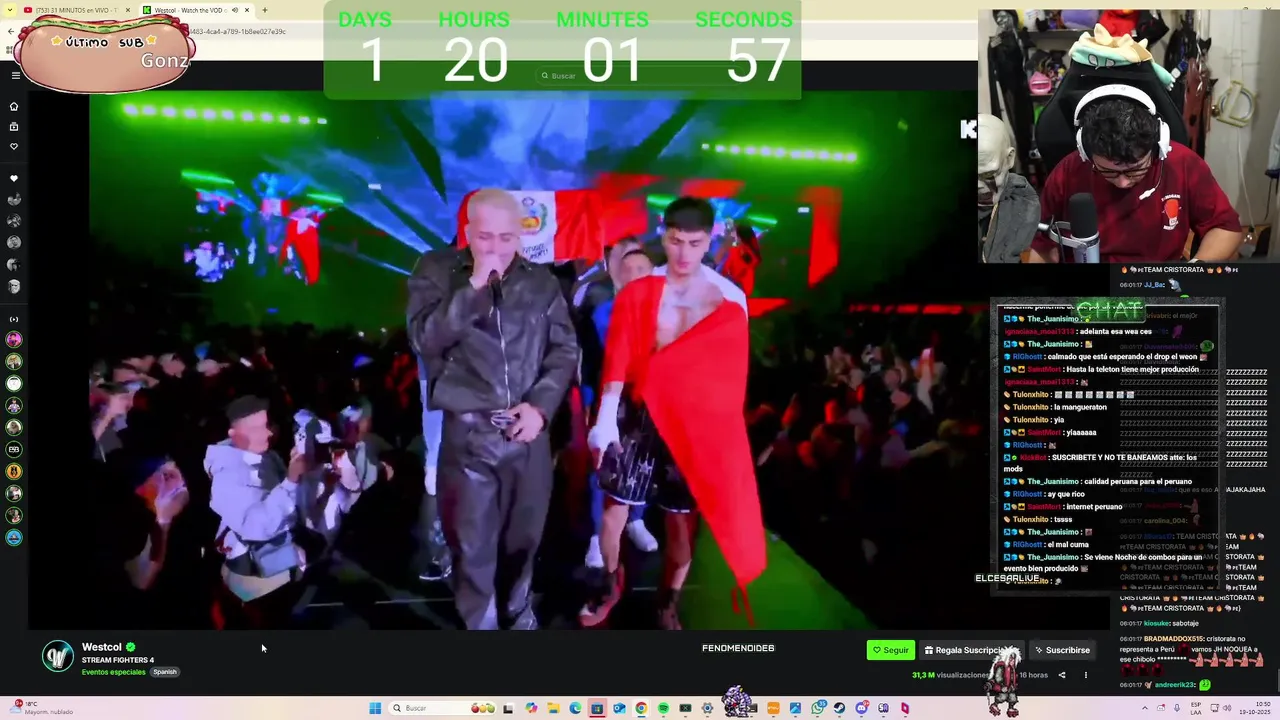
Task: Open the following heart outline icon in sidebar
Action: pyautogui.click(x=14, y=146)
